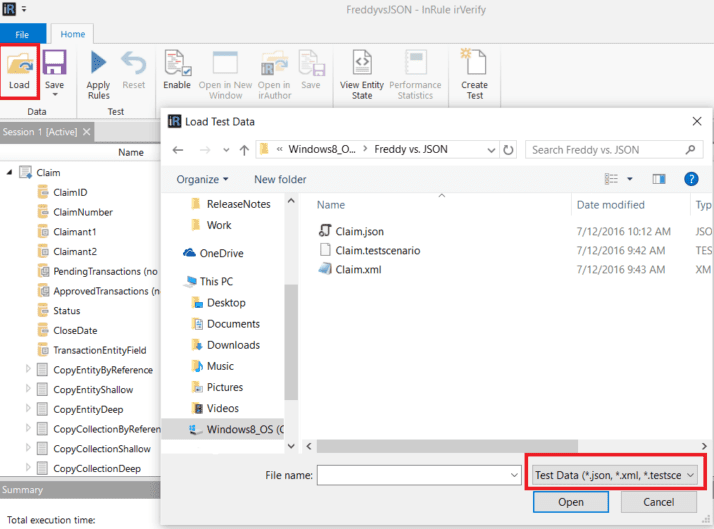Open Quick Access Toolbar customize dropdown
714x529 pixels.
(24, 9)
